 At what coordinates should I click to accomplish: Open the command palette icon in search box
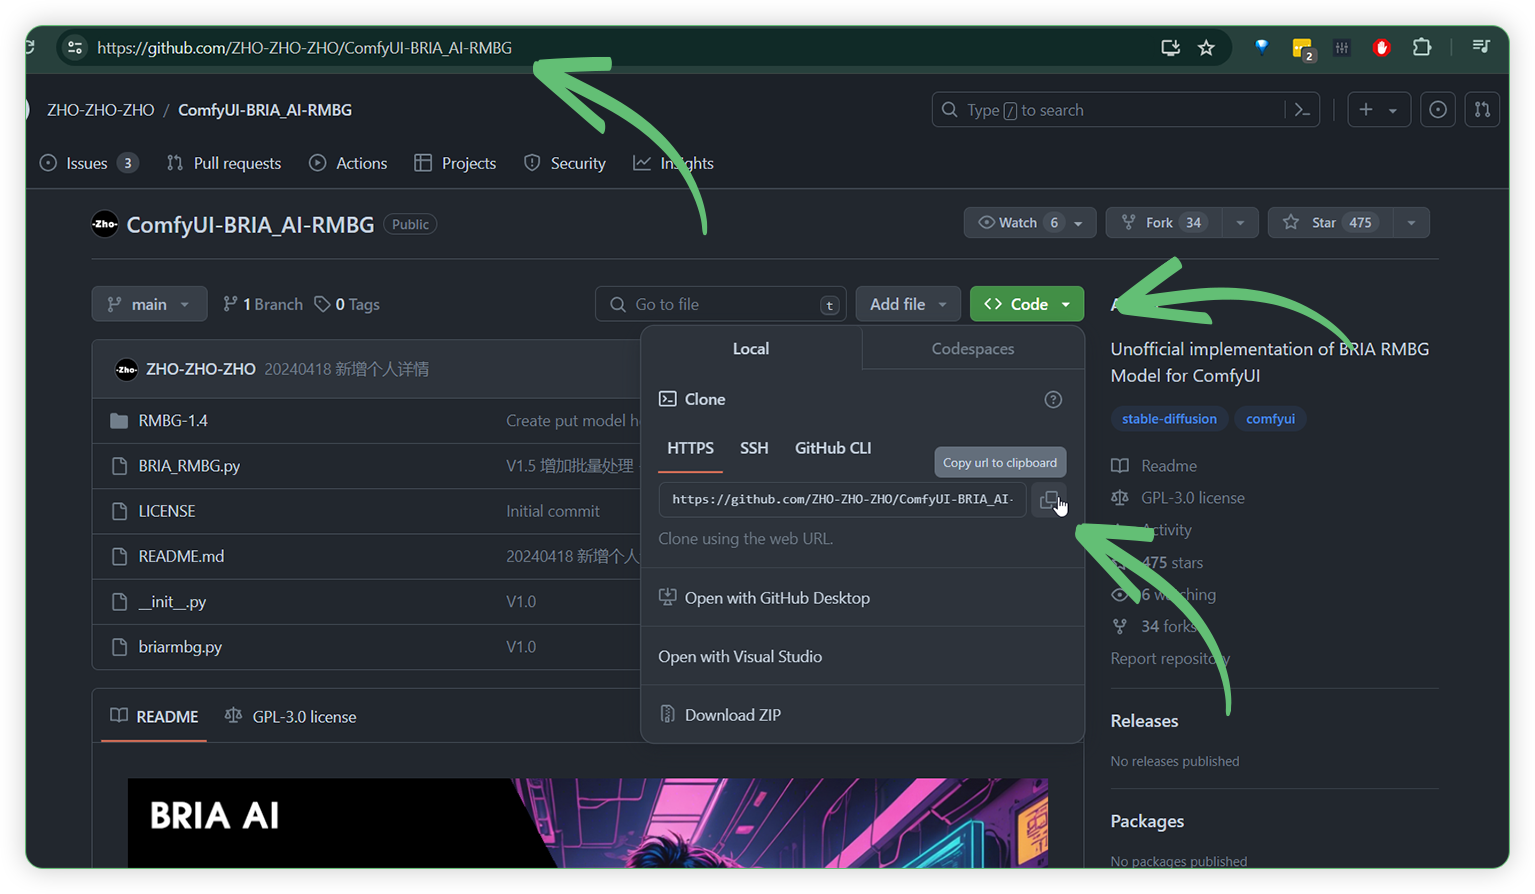click(x=1302, y=110)
